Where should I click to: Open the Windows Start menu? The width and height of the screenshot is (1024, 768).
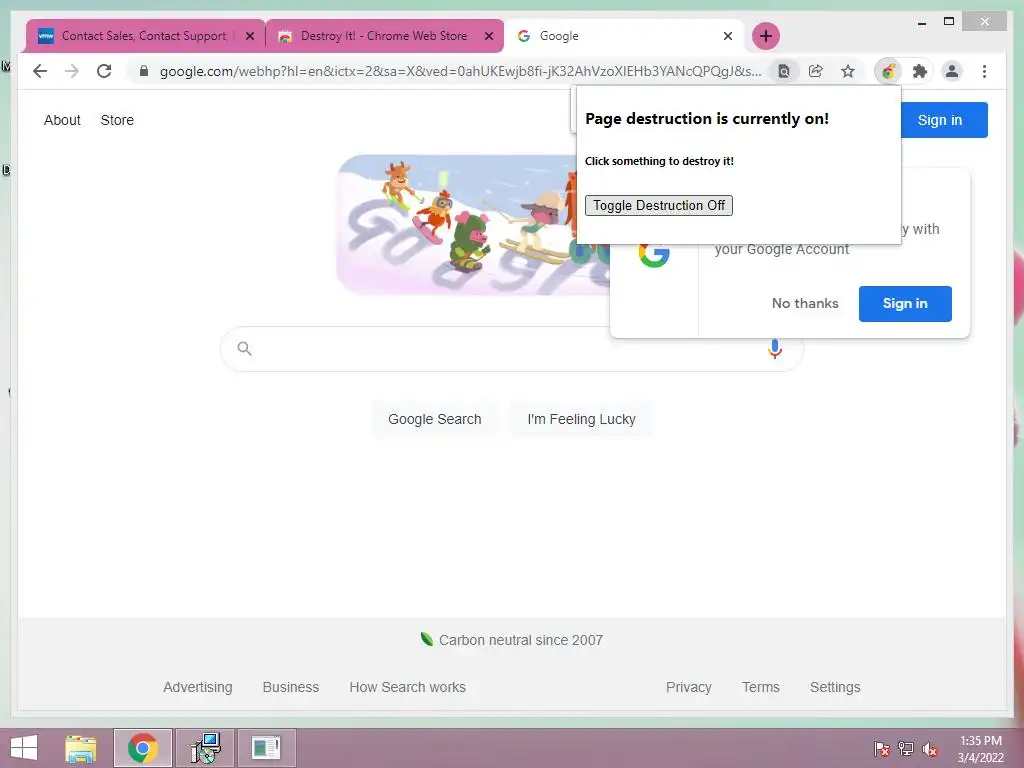click(x=24, y=748)
